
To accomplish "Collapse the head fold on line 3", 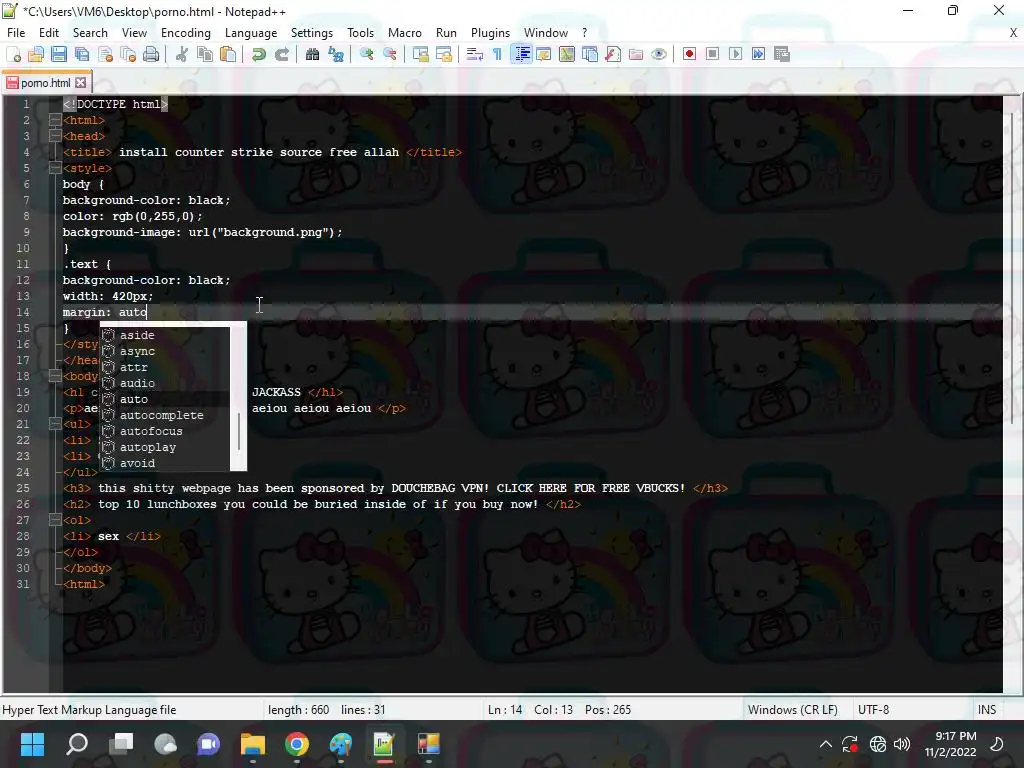I will 55,136.
